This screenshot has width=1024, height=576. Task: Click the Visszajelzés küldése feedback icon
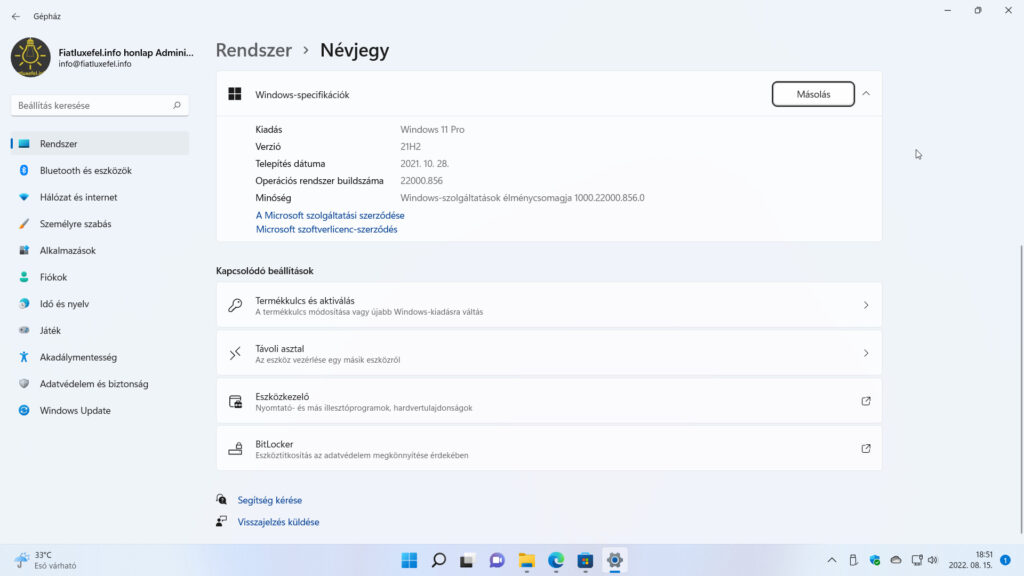[222, 521]
